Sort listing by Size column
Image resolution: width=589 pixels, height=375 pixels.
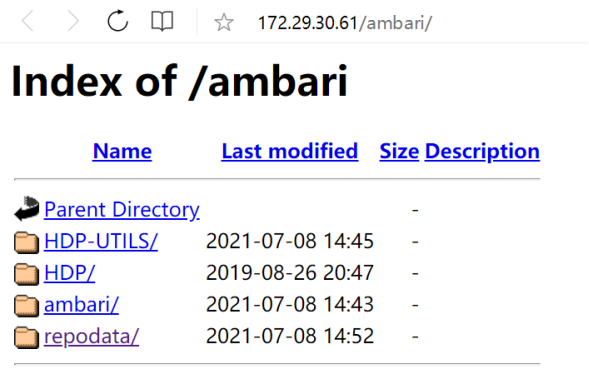[x=399, y=151]
